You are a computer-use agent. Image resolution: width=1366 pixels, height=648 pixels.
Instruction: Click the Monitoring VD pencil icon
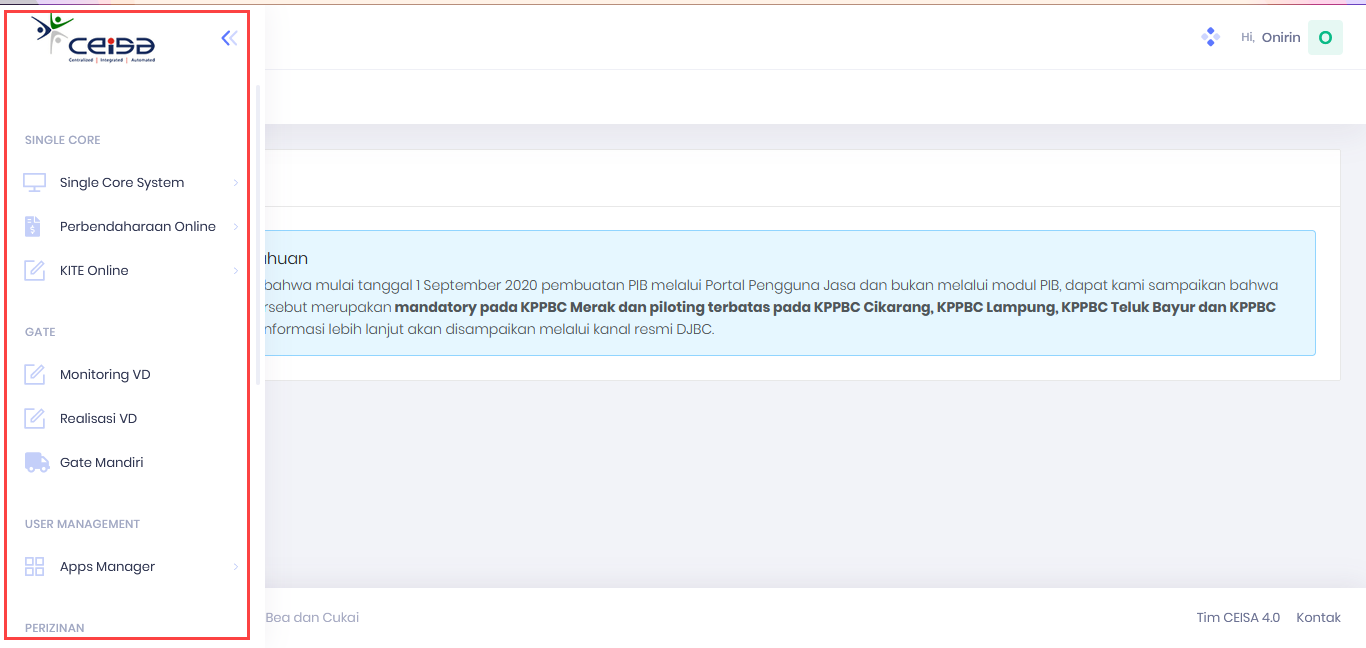(35, 375)
